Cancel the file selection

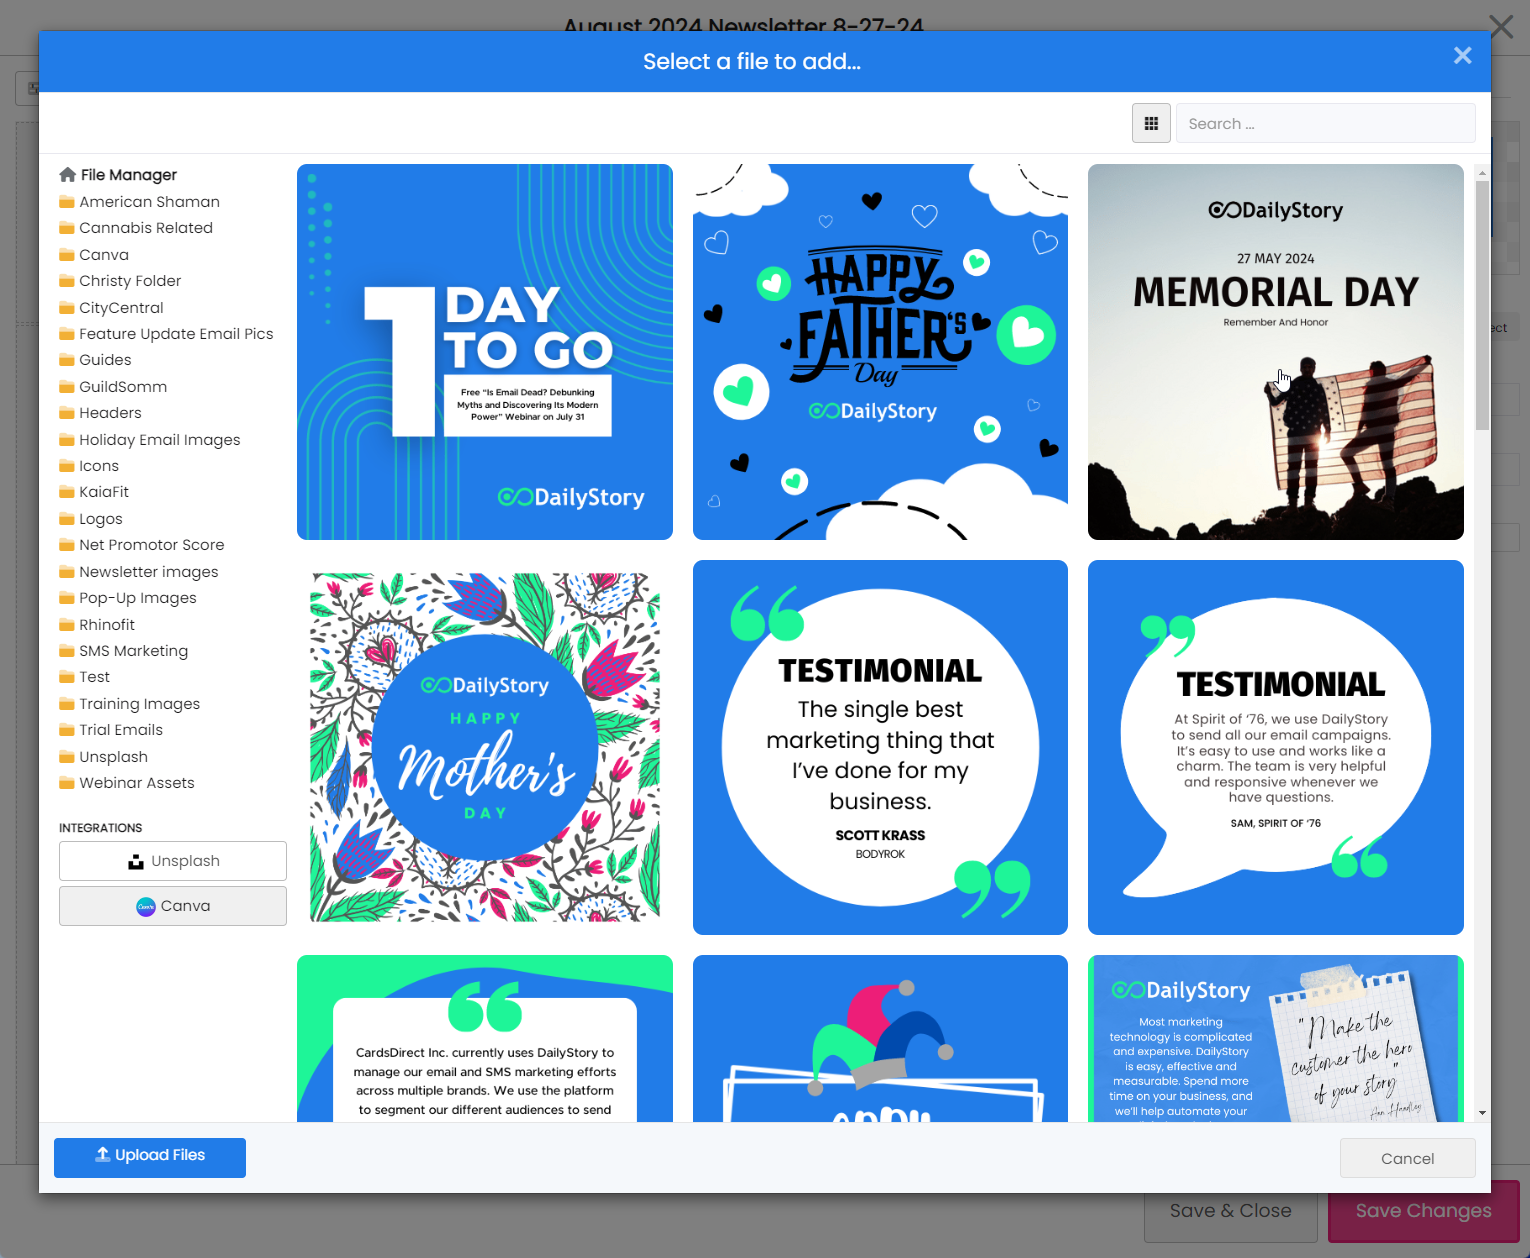tap(1407, 1158)
